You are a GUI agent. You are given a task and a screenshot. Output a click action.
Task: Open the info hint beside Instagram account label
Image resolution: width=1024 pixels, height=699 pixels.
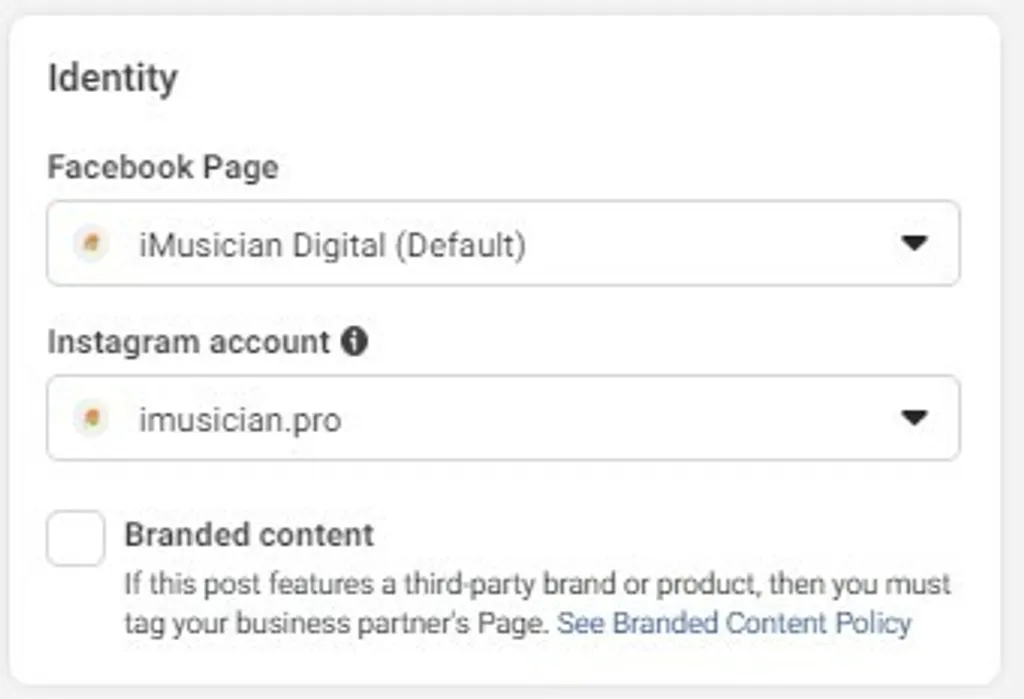(x=357, y=341)
